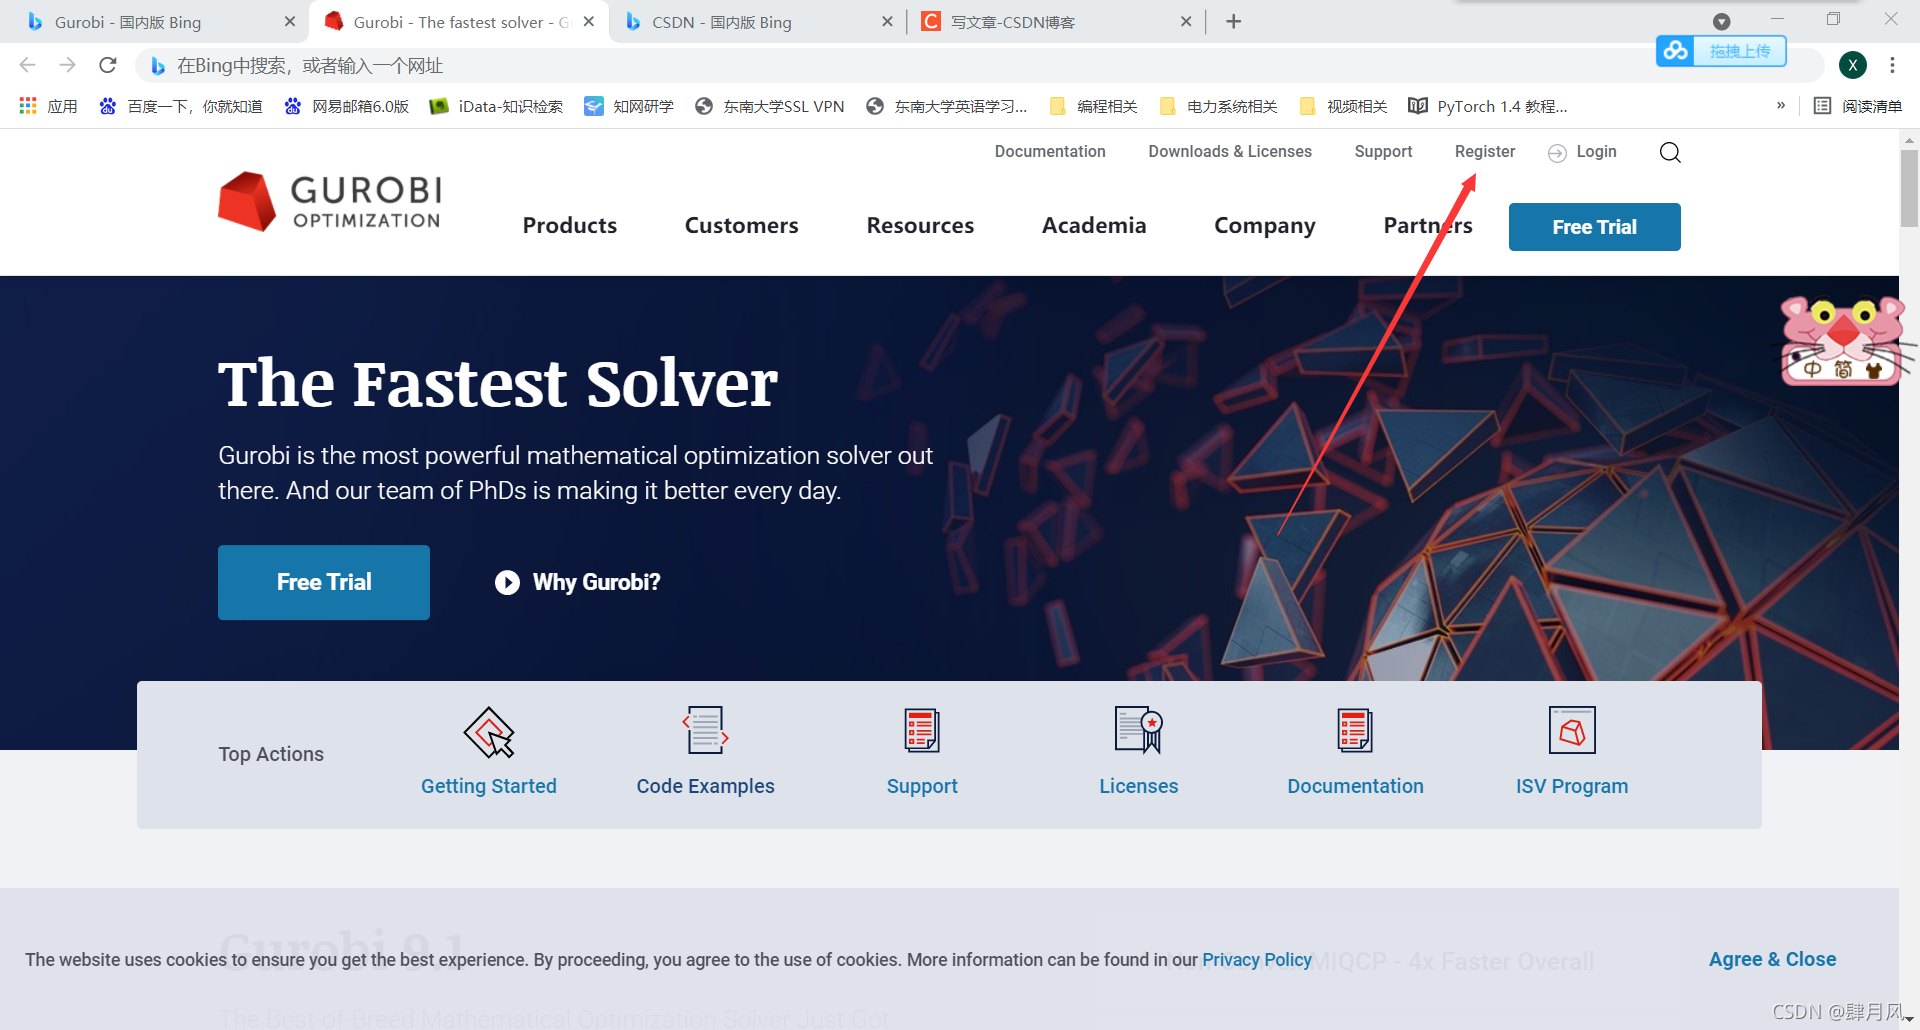
Task: Open the 东南大学SSL VPN bookmark
Action: 770,106
